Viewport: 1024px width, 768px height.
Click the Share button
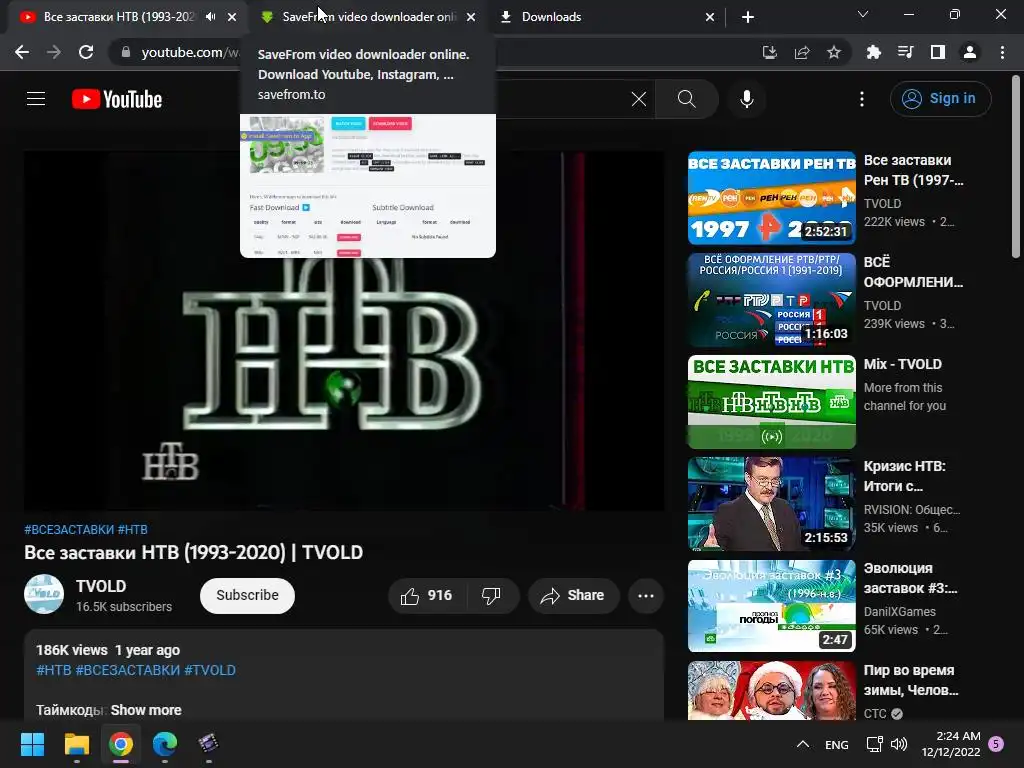[x=573, y=596]
